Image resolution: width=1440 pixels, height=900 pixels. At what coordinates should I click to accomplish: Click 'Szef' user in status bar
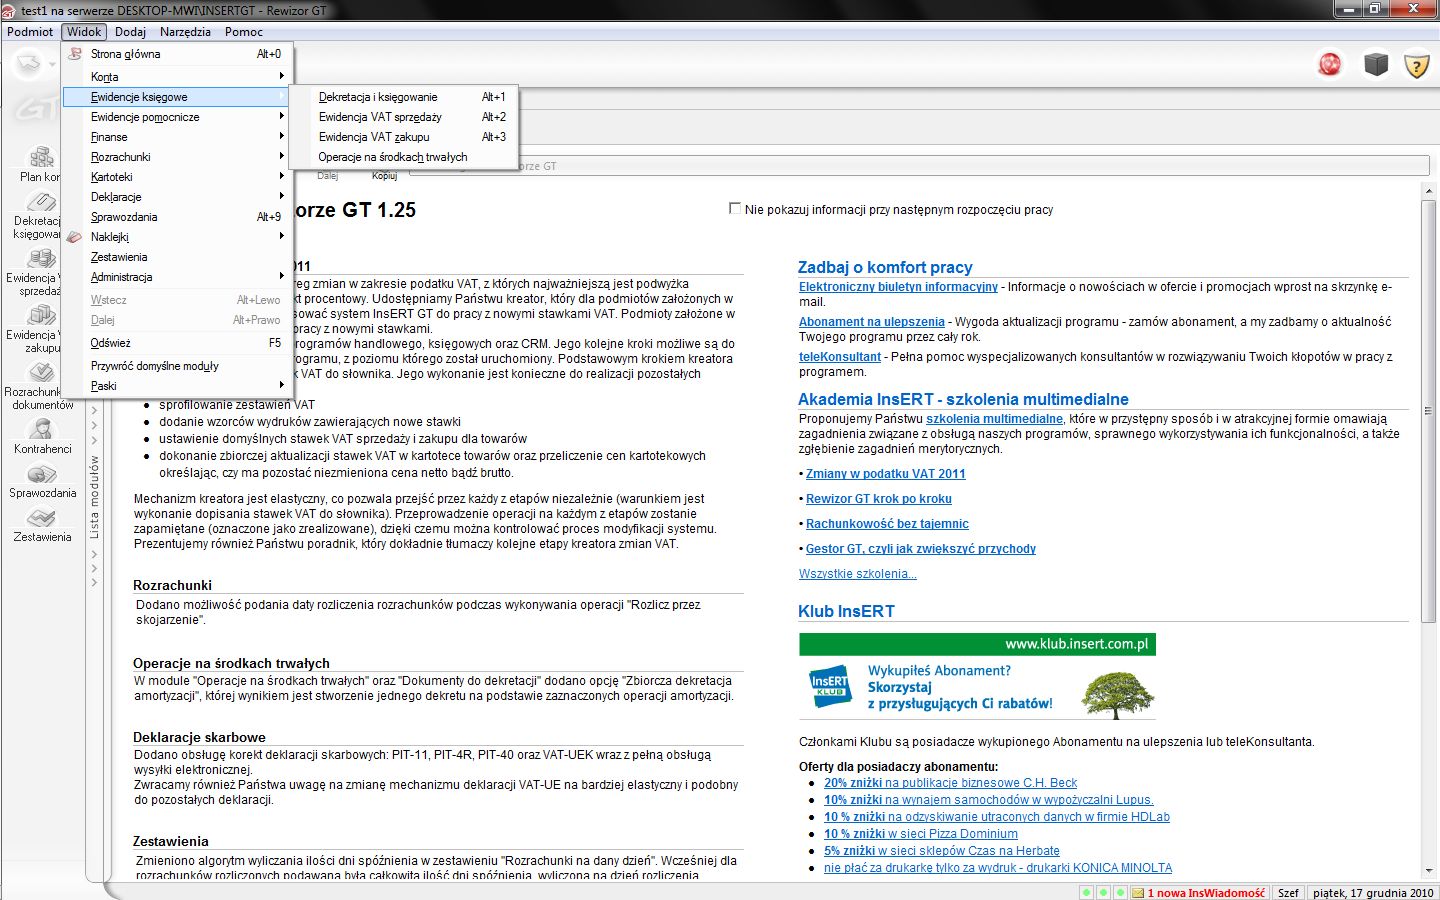(x=1288, y=893)
